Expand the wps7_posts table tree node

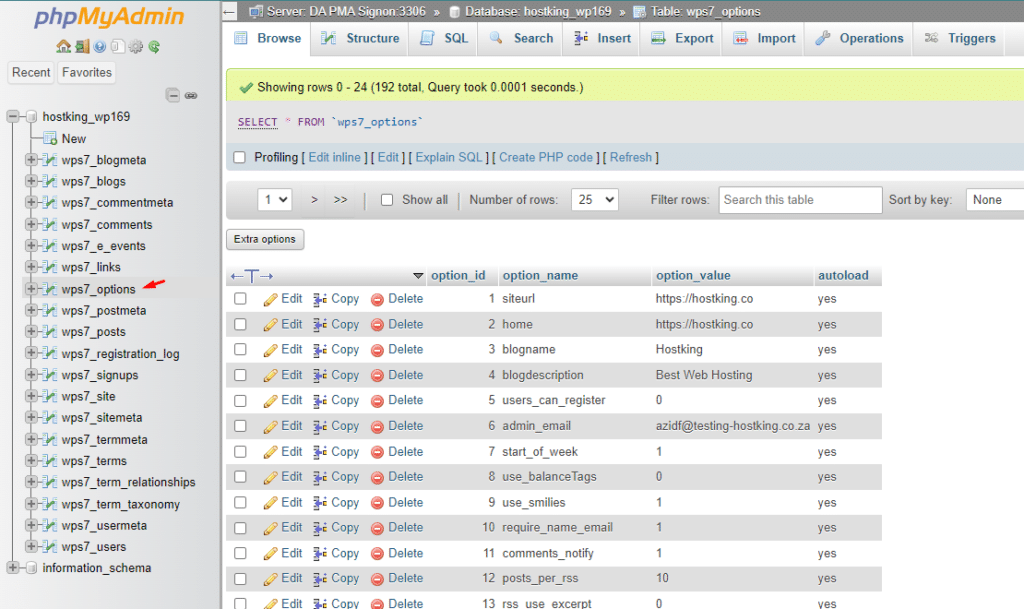point(31,332)
